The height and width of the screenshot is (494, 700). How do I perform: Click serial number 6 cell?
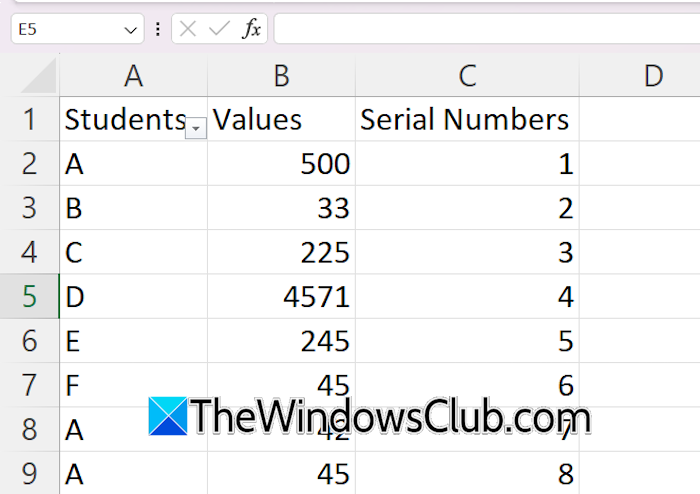pos(467,385)
